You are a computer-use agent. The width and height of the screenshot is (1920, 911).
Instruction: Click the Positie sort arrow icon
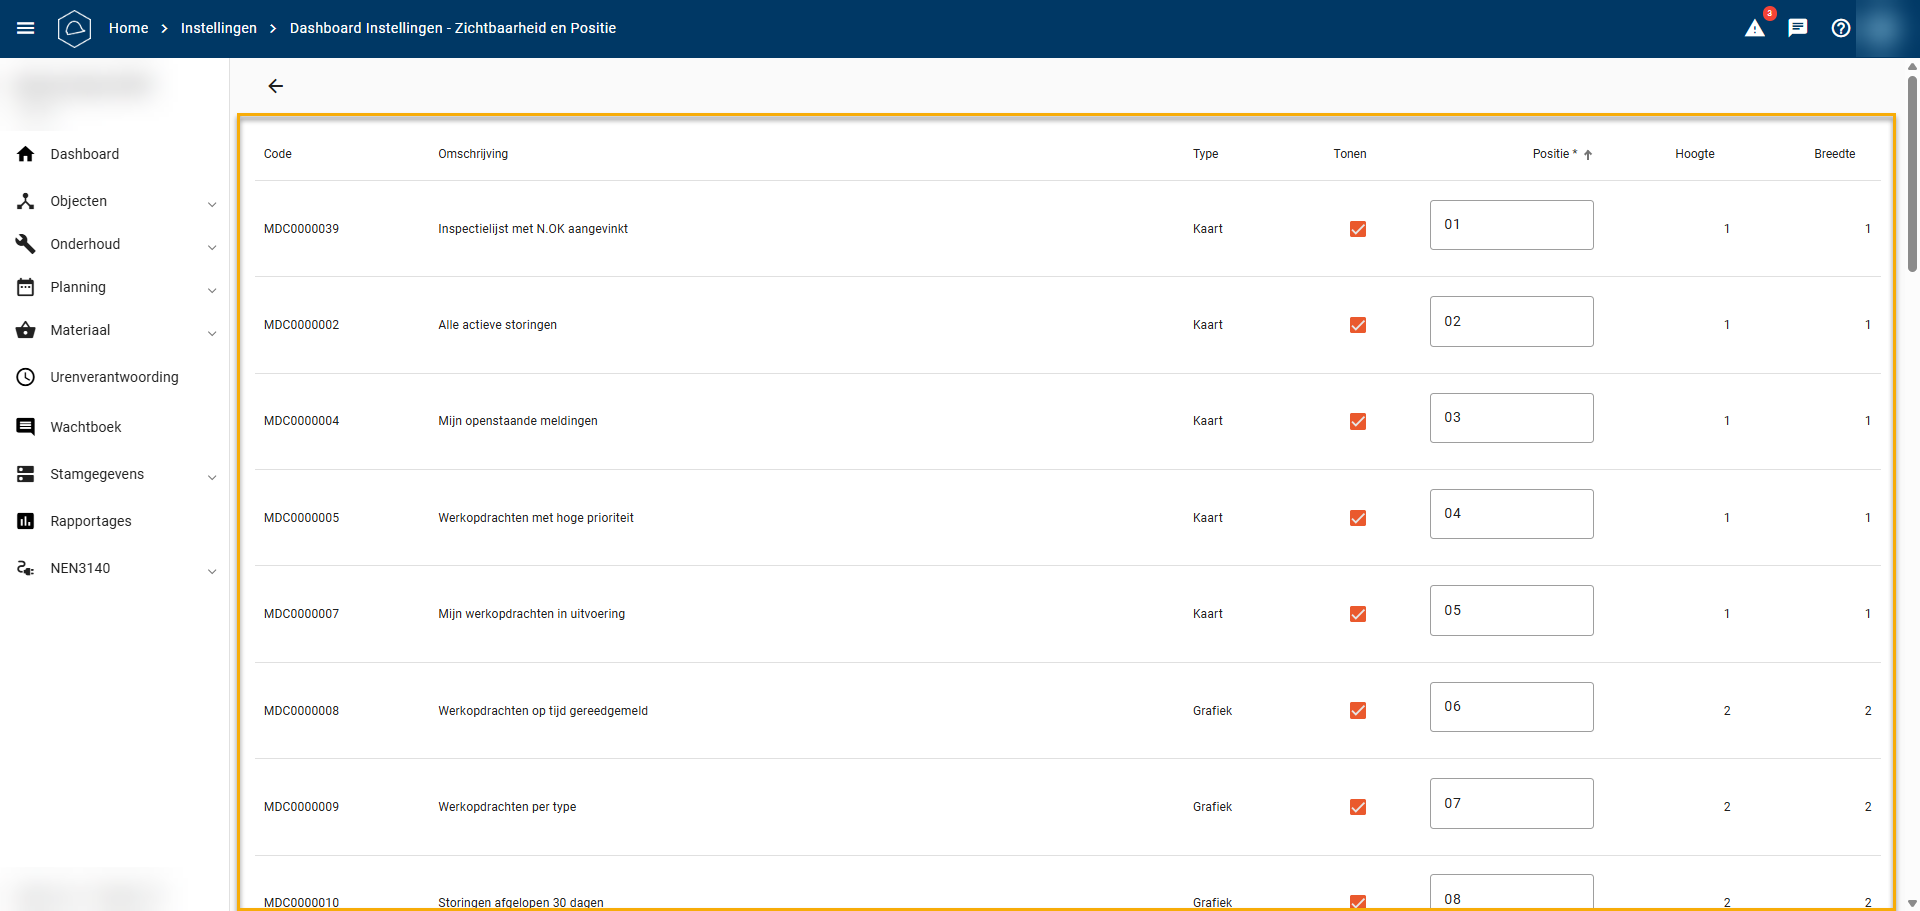(x=1588, y=155)
